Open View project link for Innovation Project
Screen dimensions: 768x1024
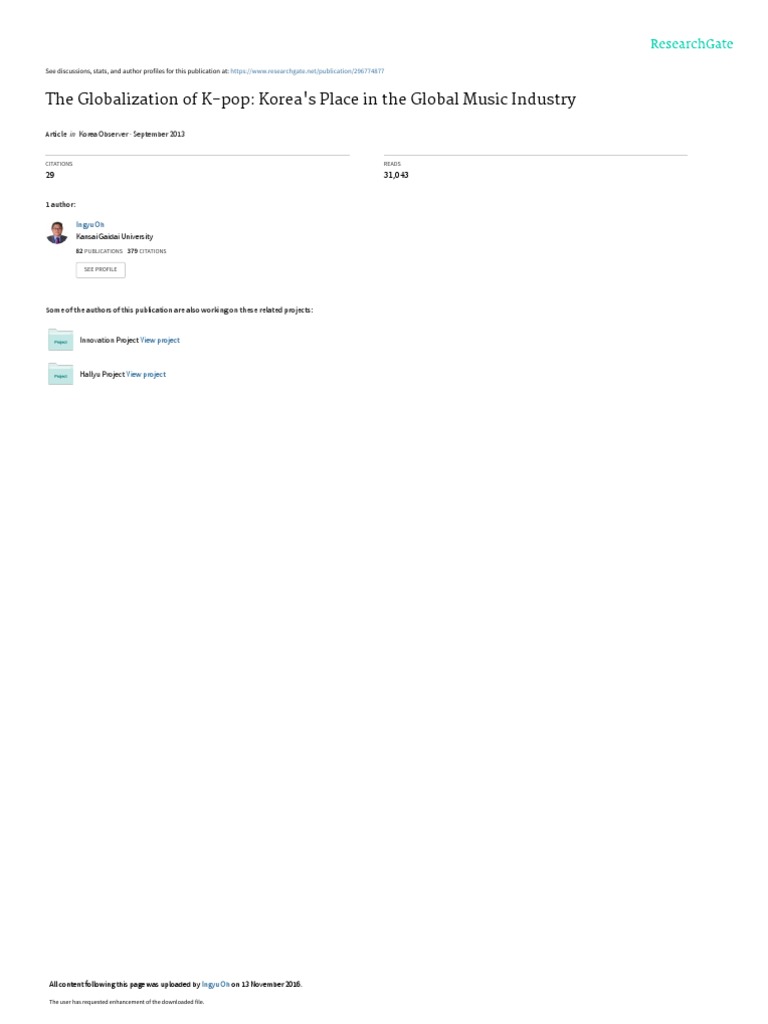click(160, 340)
